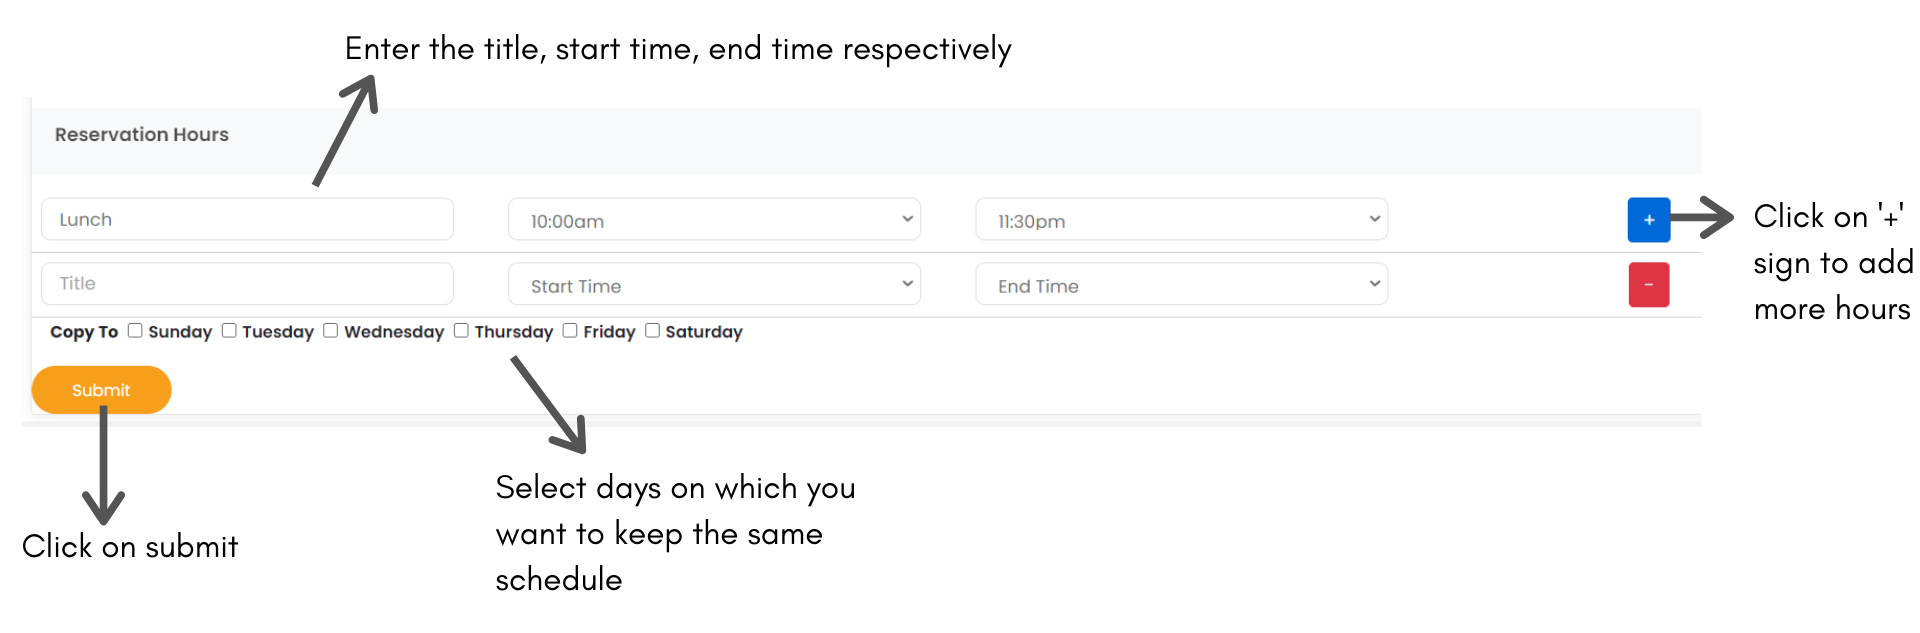Viewport: 1920px width, 633px height.
Task: Click the Sunday checkbox label text
Action: (x=180, y=332)
